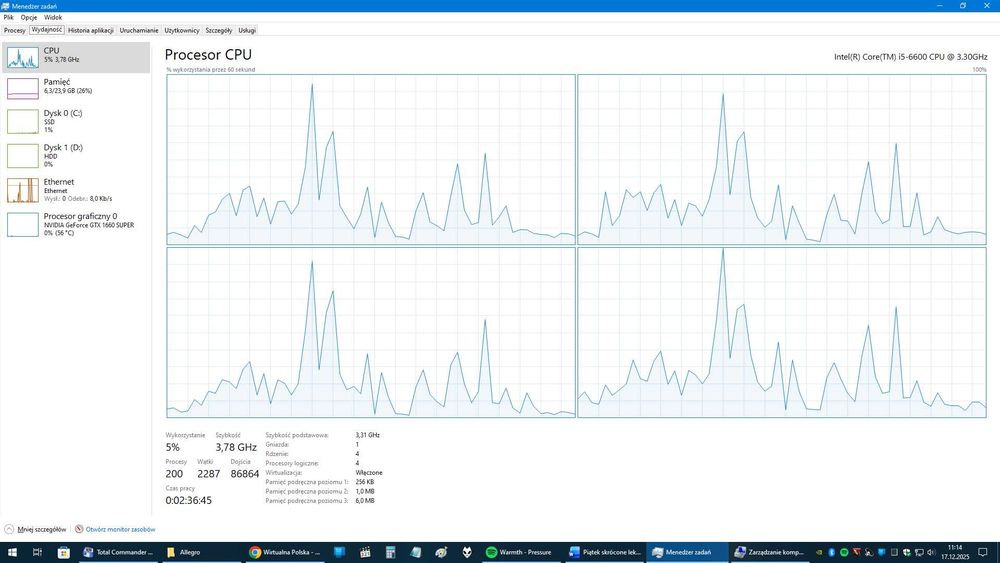The height and width of the screenshot is (563, 1000).
Task: Open the notification center icon
Action: [x=983, y=552]
